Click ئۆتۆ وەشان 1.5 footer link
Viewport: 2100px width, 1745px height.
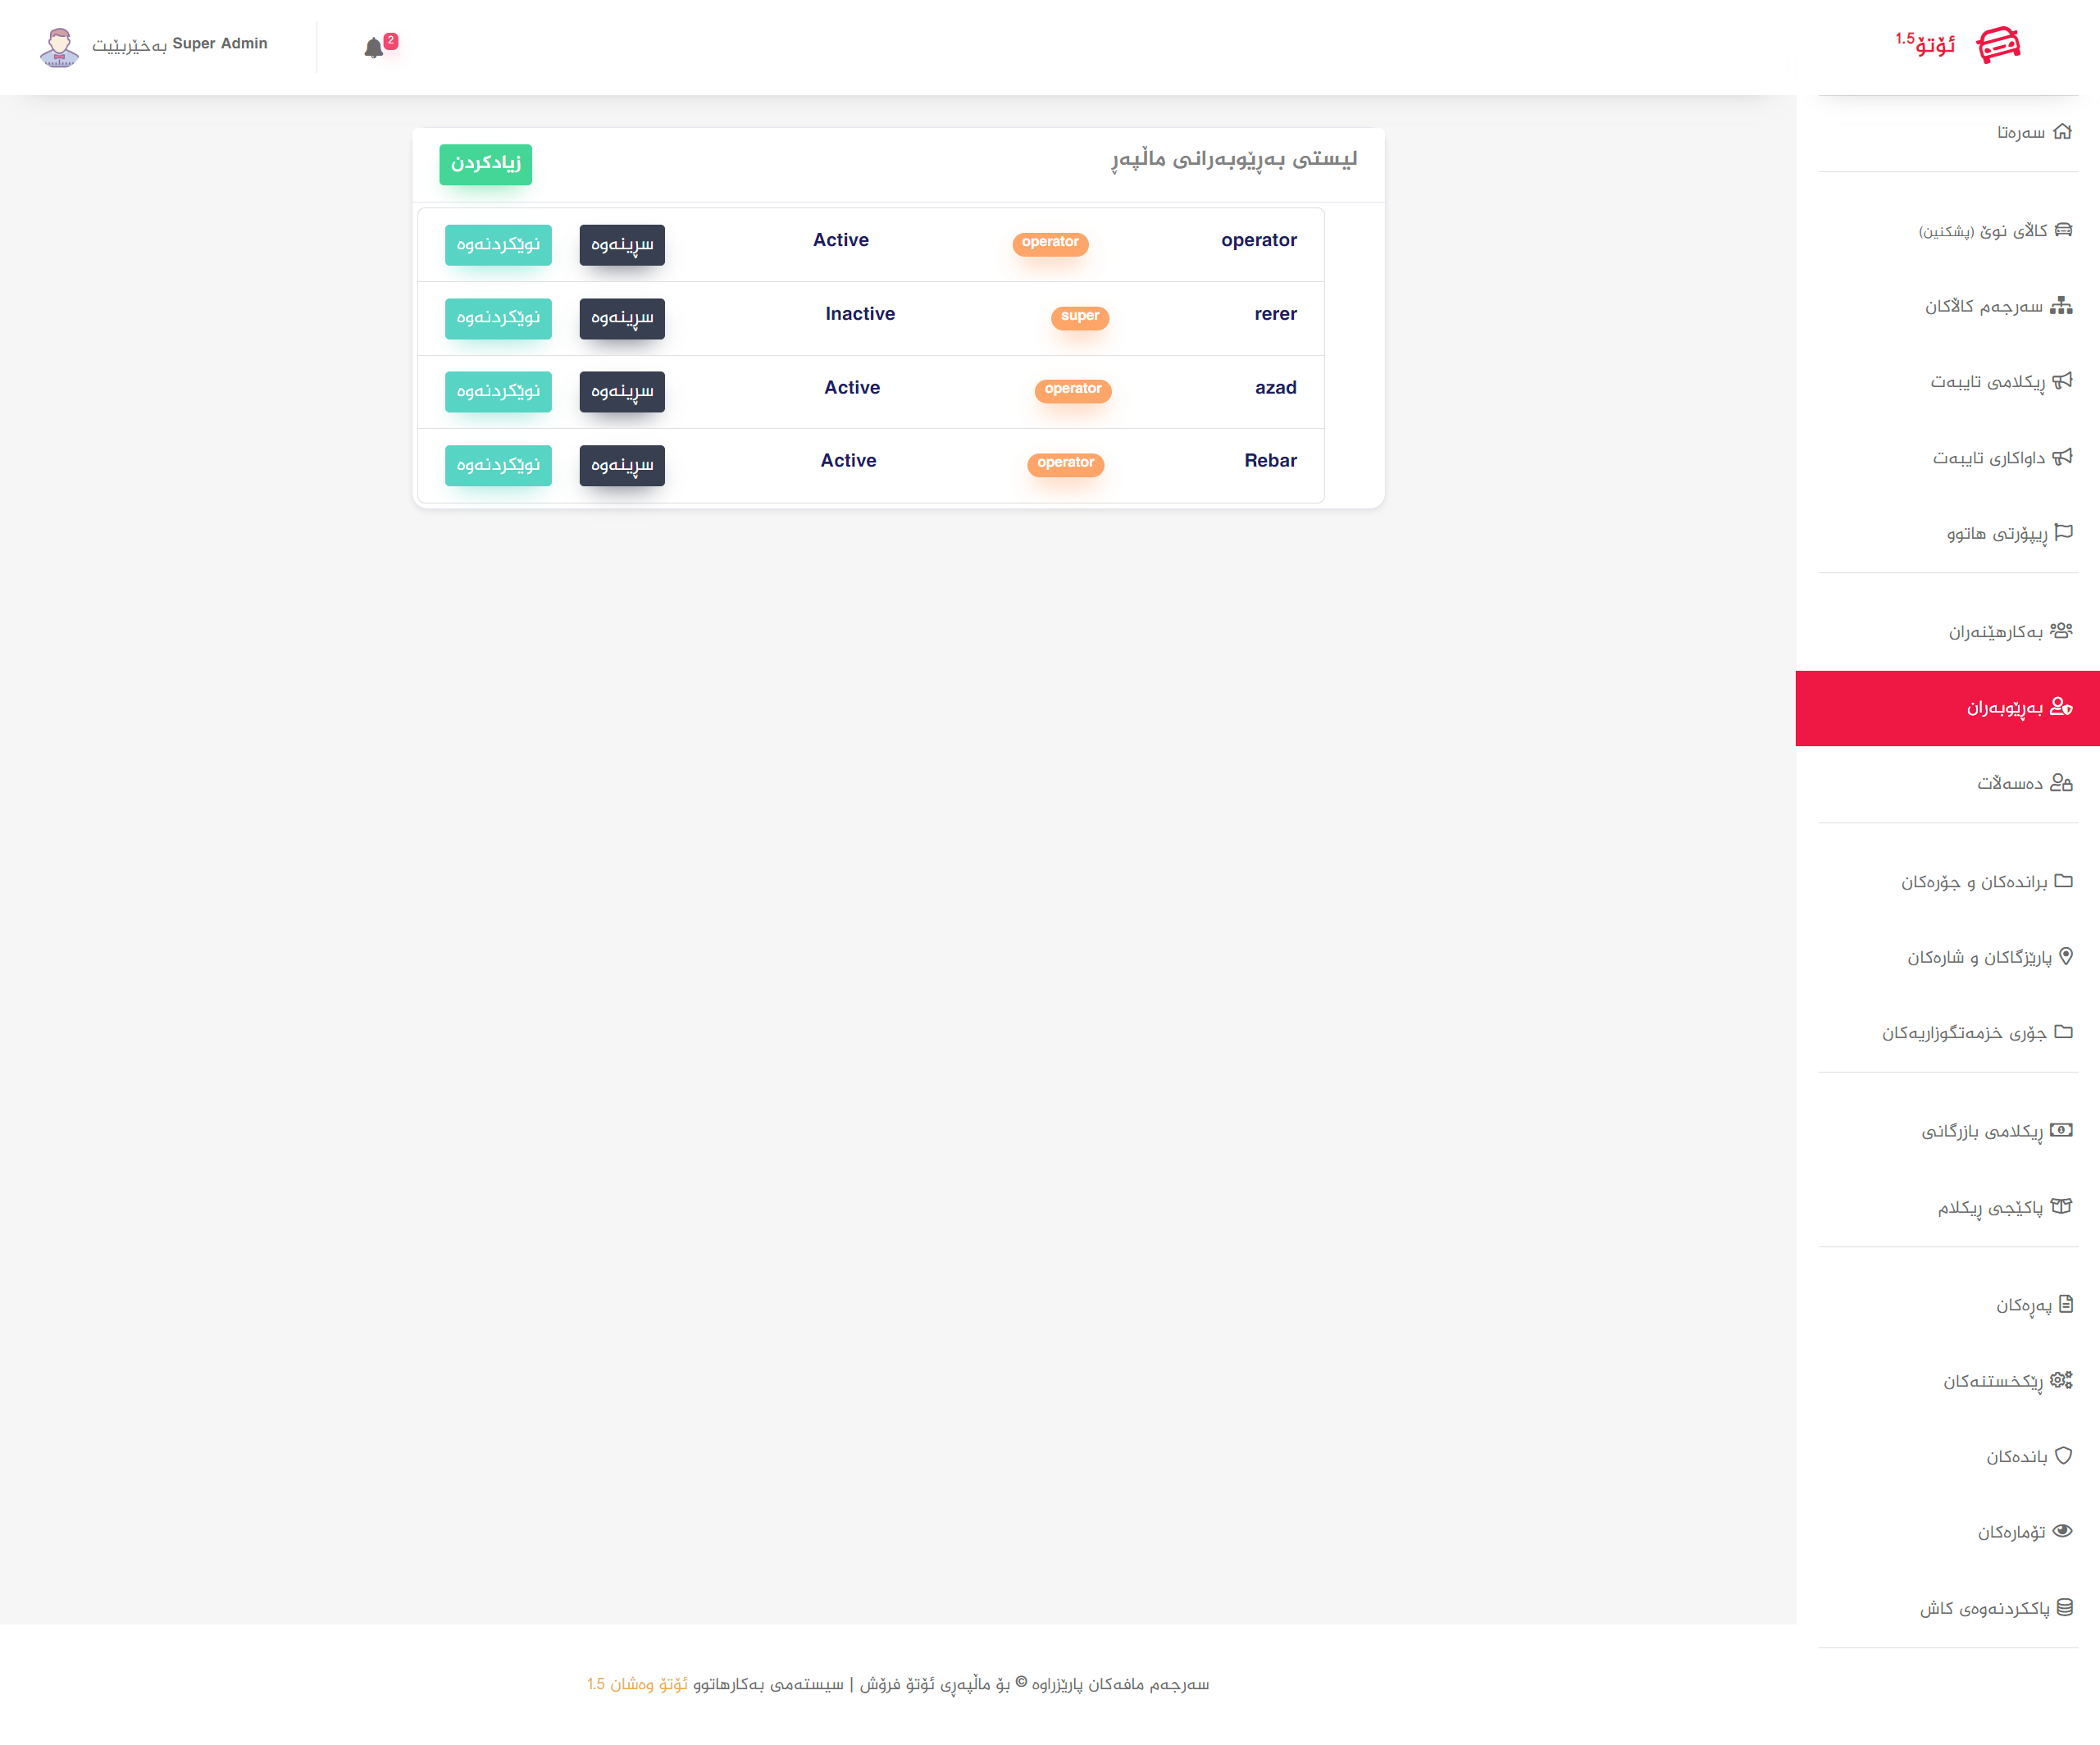(x=637, y=1684)
